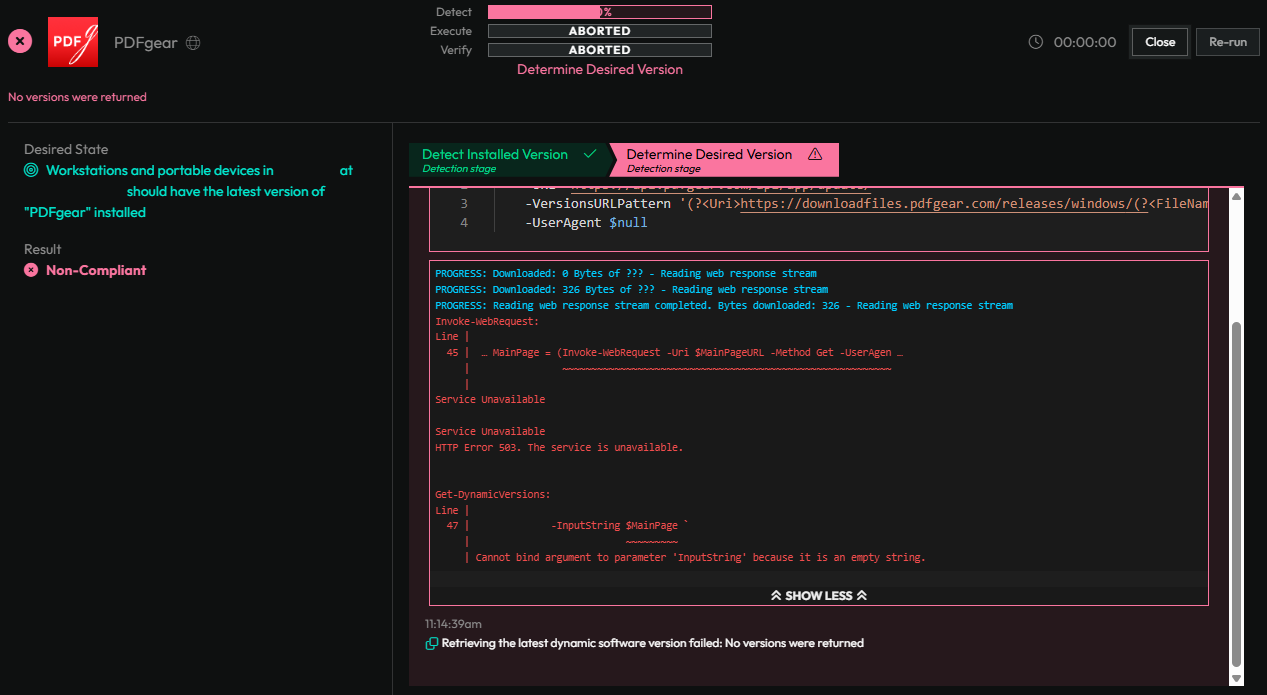
Task: Click the Detect progress bar
Action: point(599,12)
